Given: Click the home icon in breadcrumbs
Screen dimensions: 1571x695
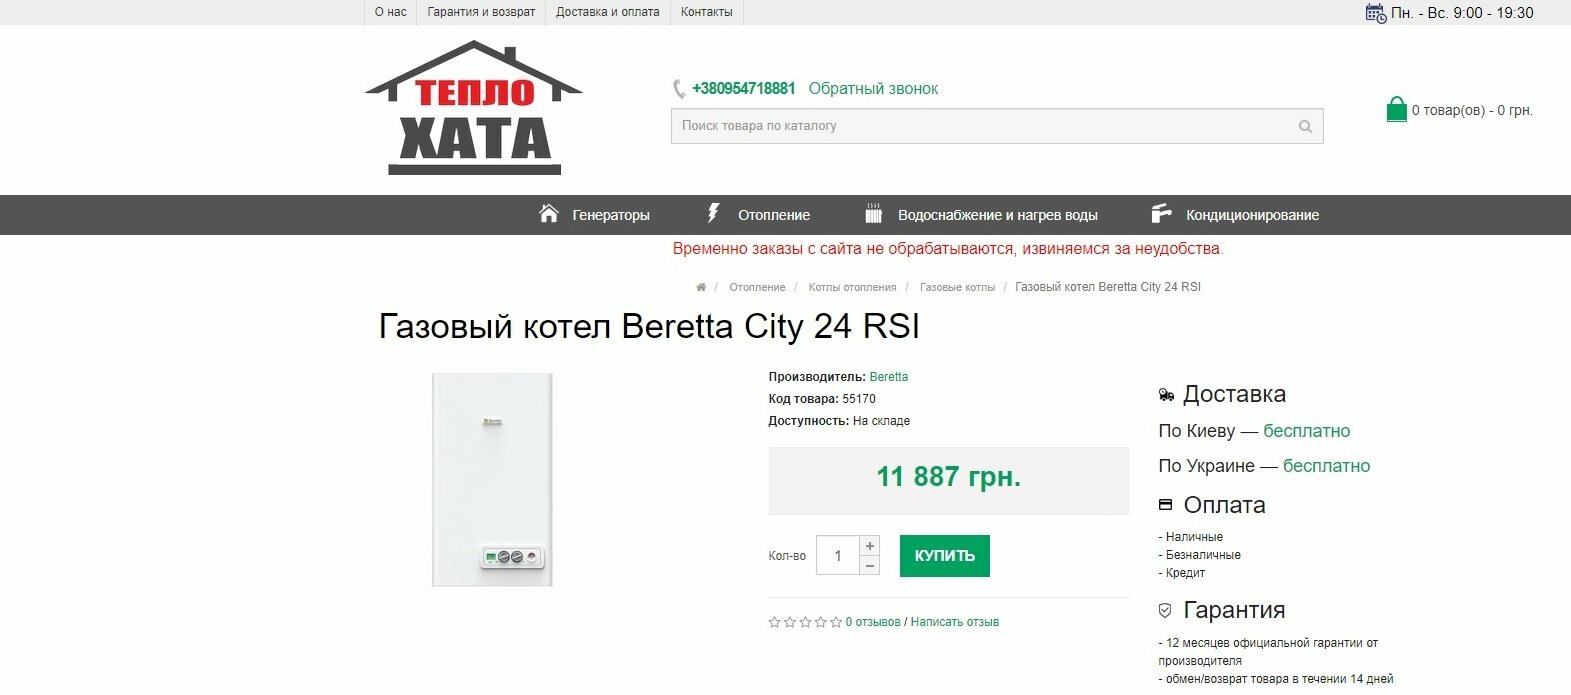Looking at the screenshot, I should click(701, 287).
